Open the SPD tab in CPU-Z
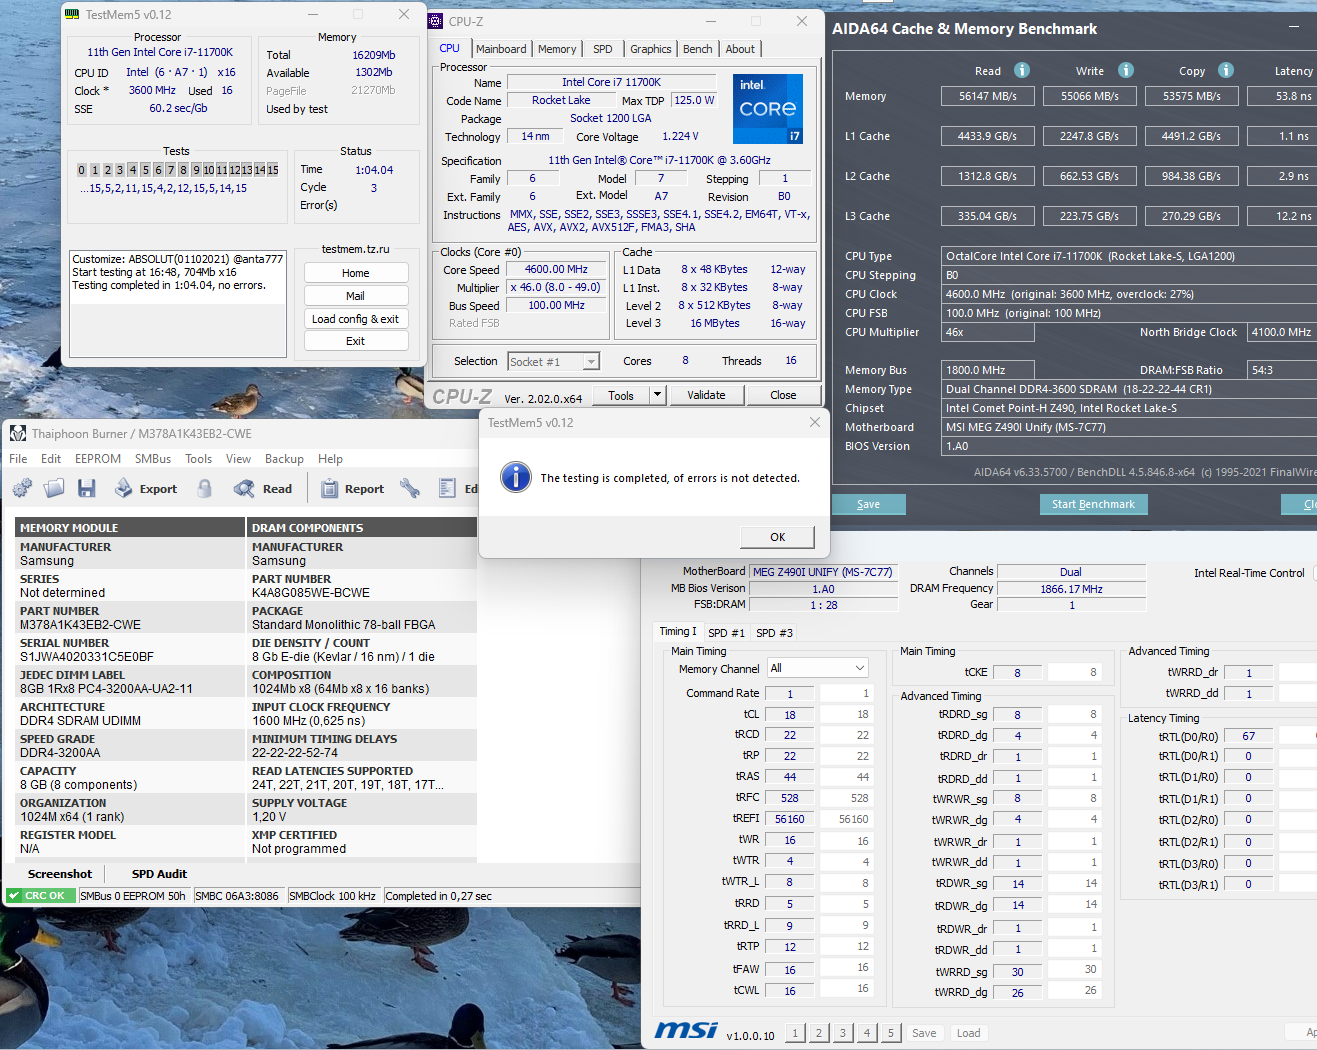This screenshot has width=1317, height=1050. click(x=603, y=49)
